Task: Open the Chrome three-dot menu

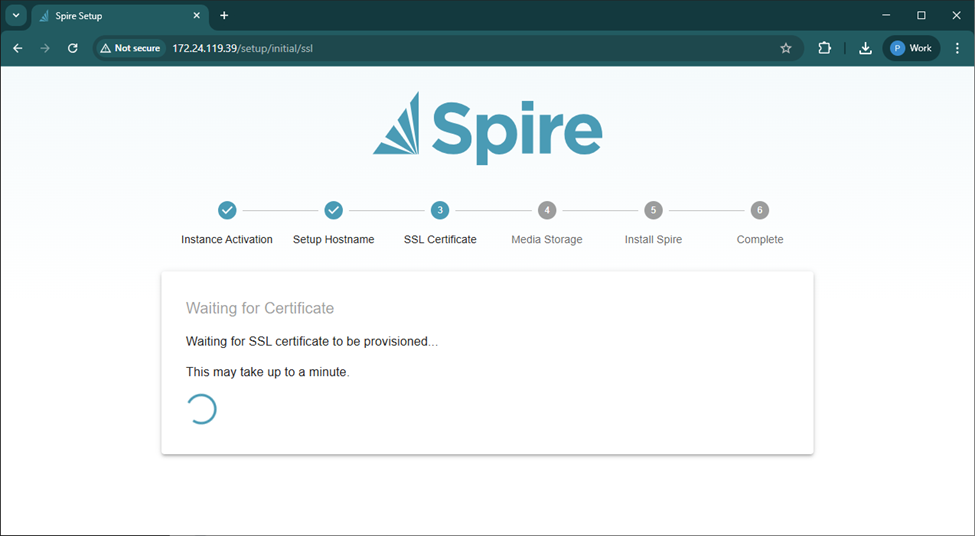Action: (x=957, y=48)
